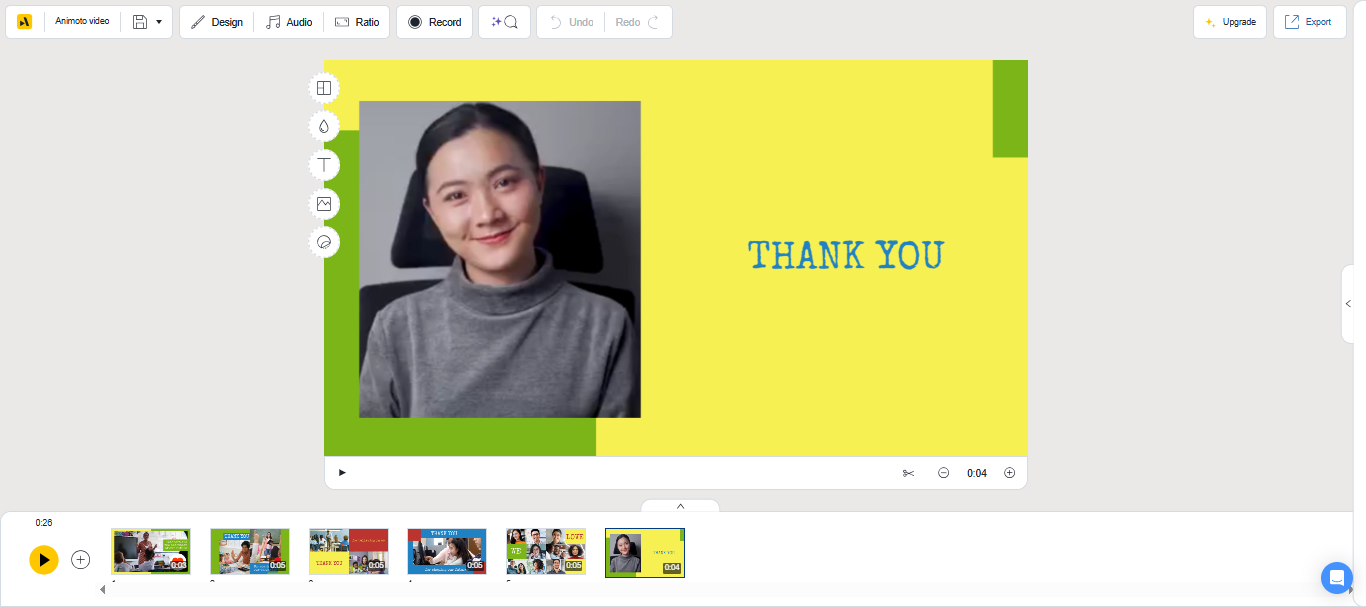1366x607 pixels.
Task: Play the current block preview
Action: (x=342, y=473)
